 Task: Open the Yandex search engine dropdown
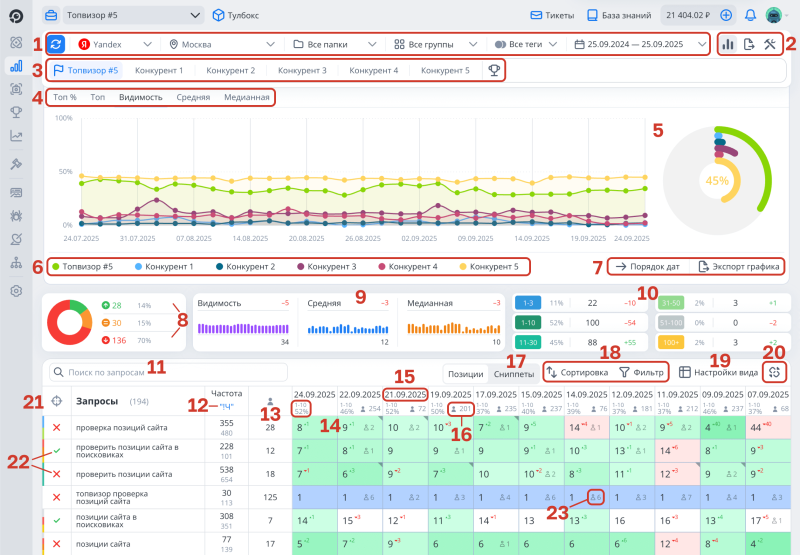click(115, 45)
